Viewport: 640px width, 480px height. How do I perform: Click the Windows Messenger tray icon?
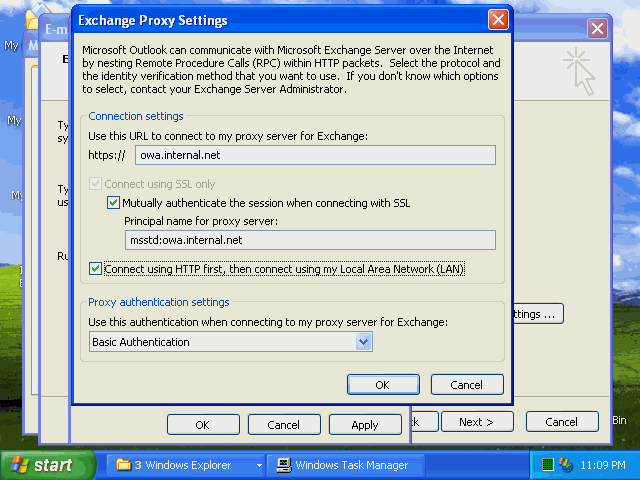tap(566, 464)
